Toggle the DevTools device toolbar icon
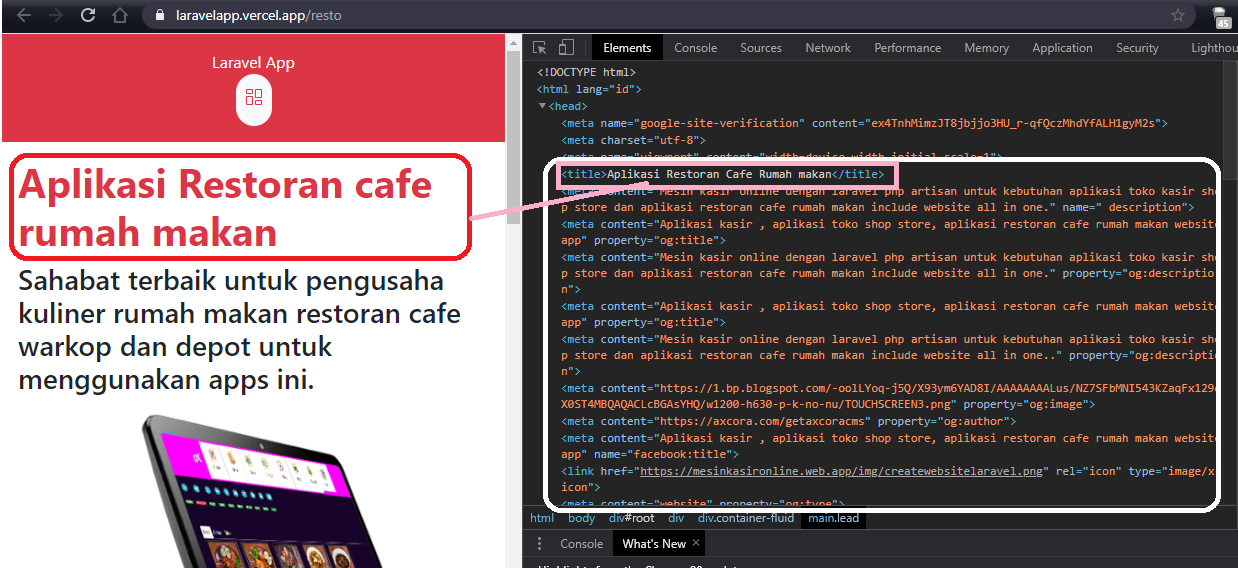 [566, 47]
